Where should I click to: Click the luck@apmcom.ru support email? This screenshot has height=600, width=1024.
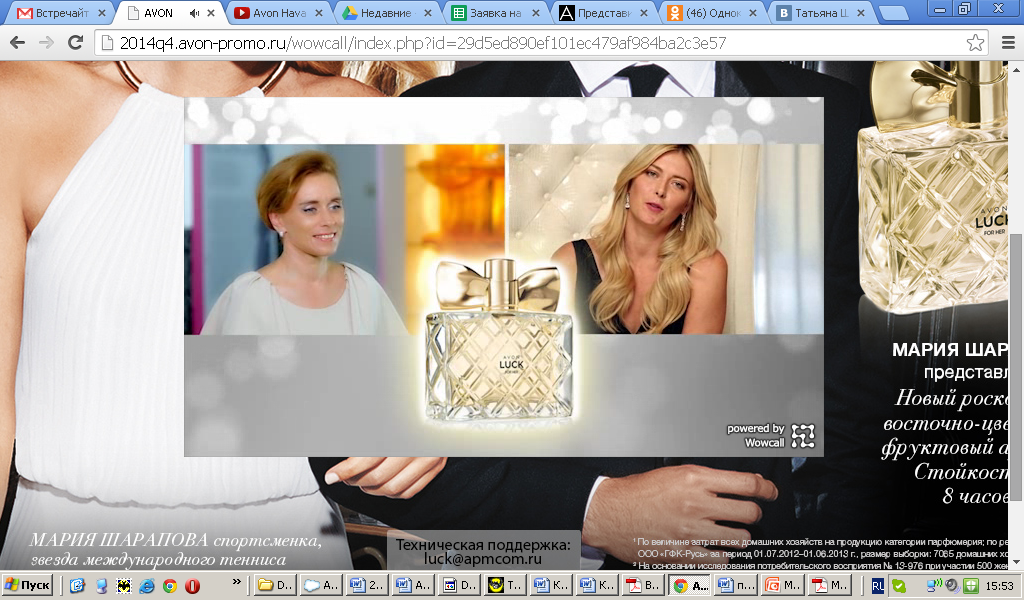pyautogui.click(x=483, y=560)
